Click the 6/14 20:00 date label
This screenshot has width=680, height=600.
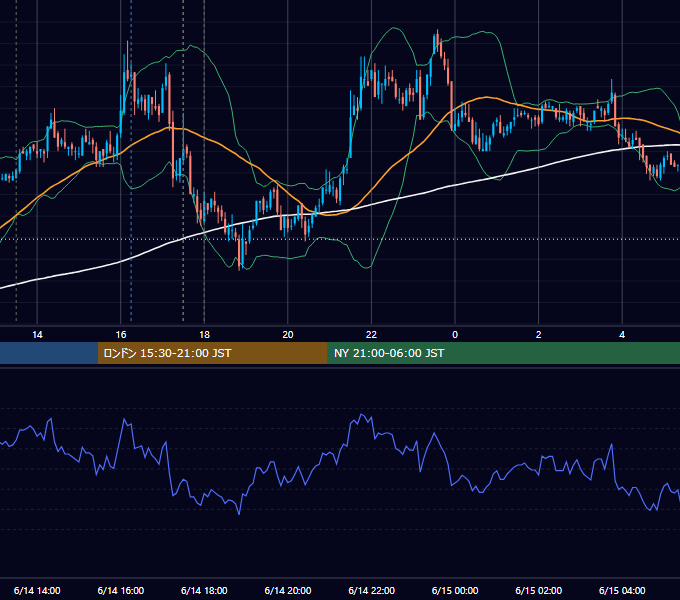[288, 590]
